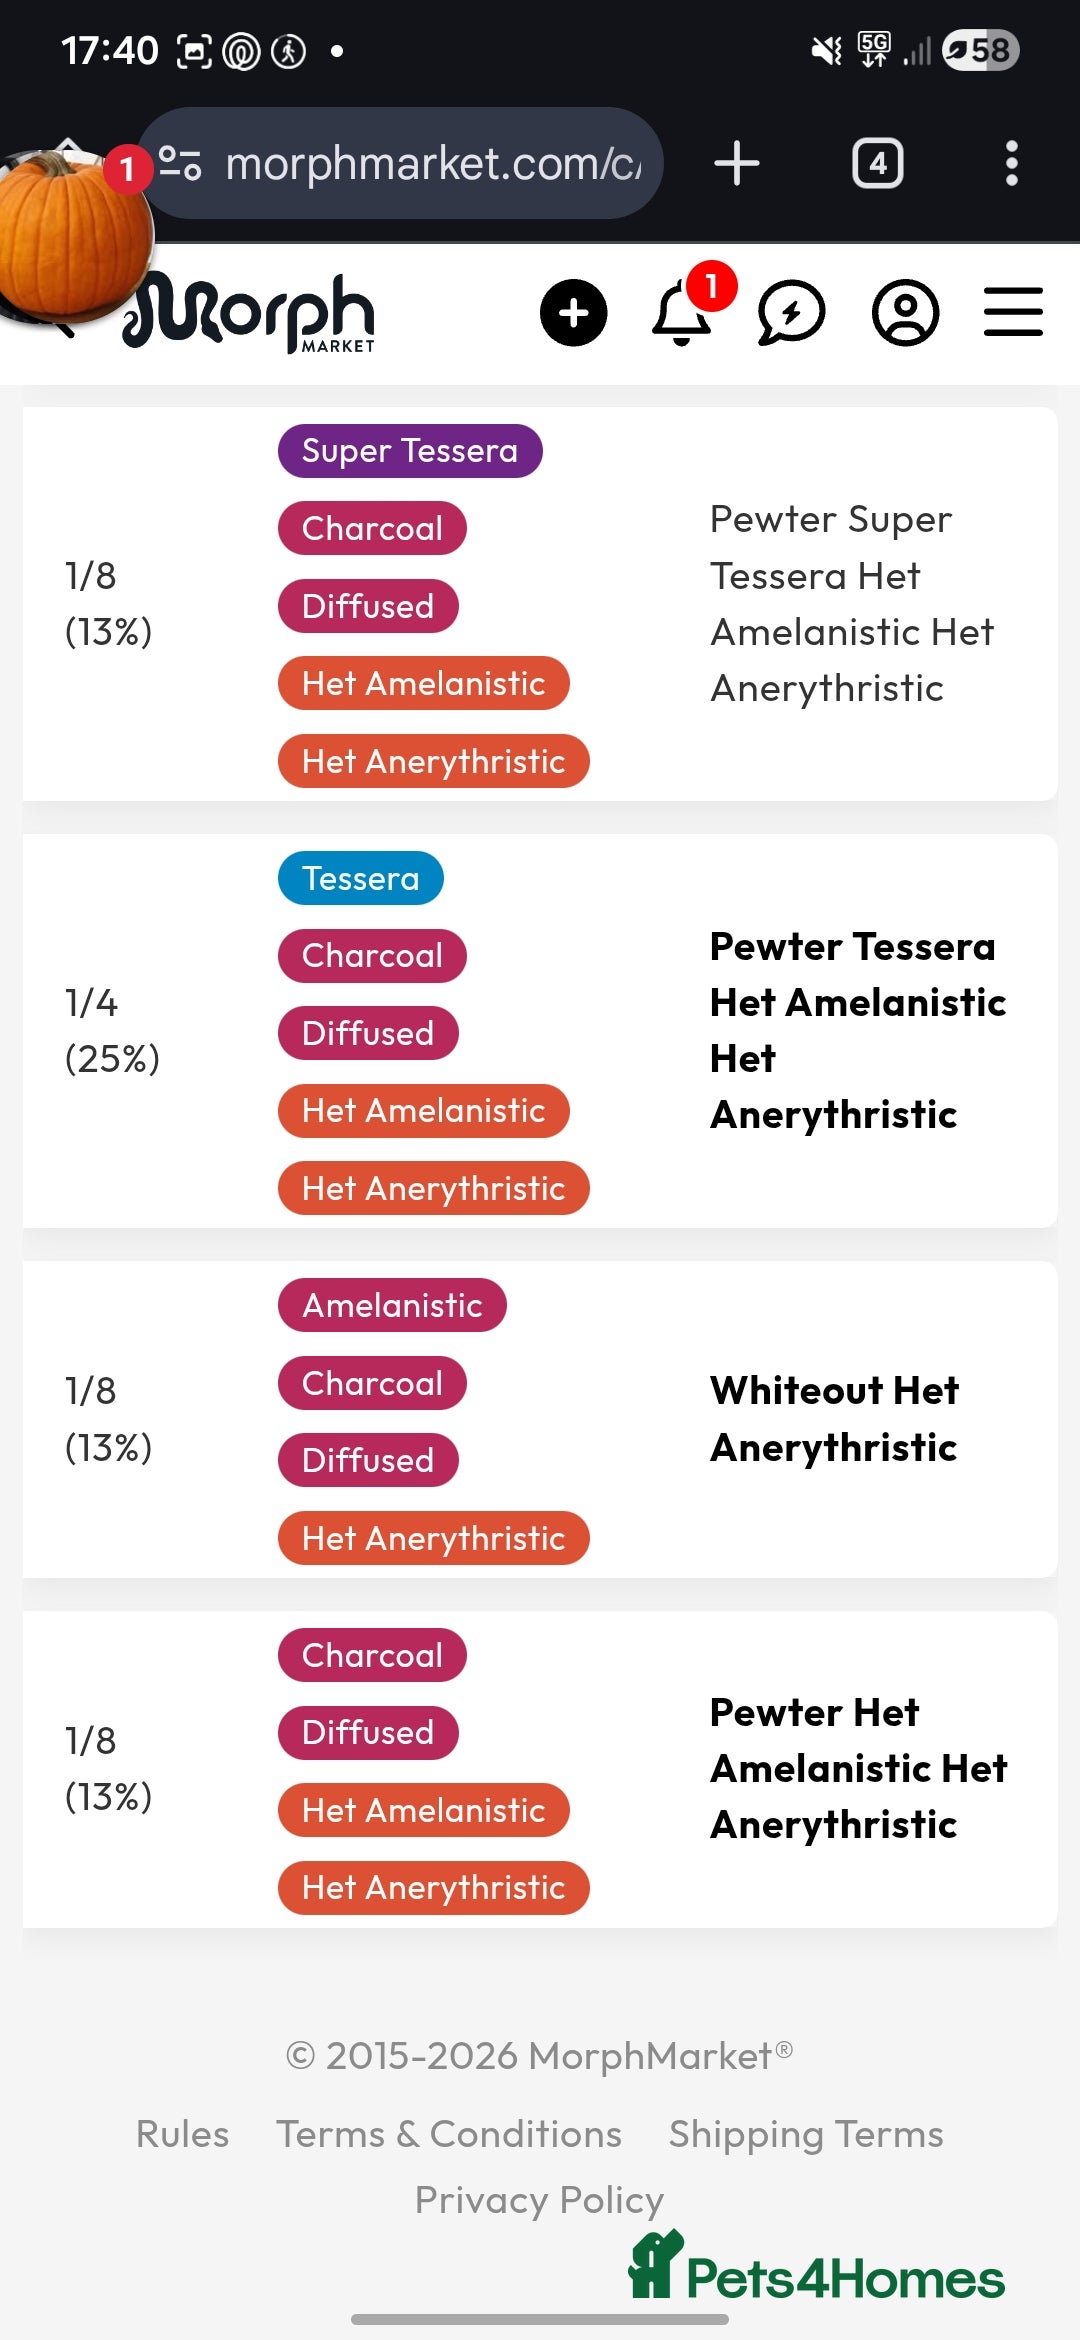Open the hamburger menu
The image size is (1080, 2340).
[1013, 313]
